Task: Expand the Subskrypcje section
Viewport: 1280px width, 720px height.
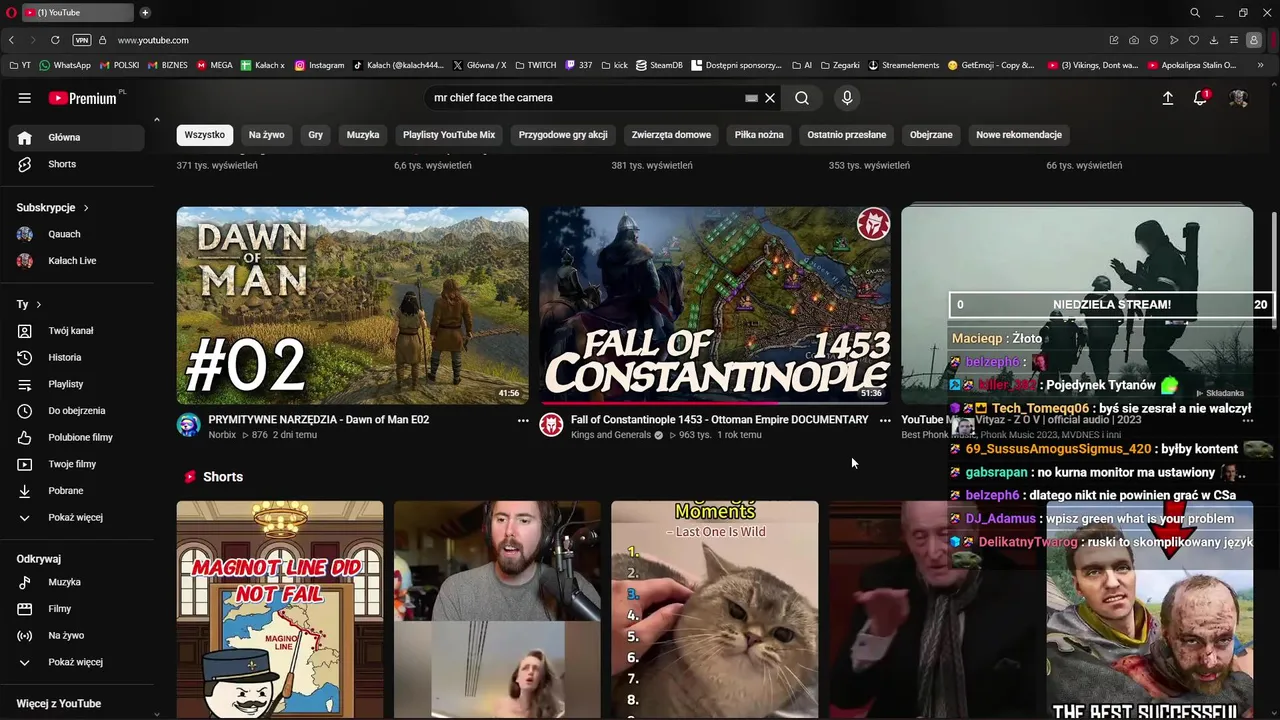Action: (53, 208)
